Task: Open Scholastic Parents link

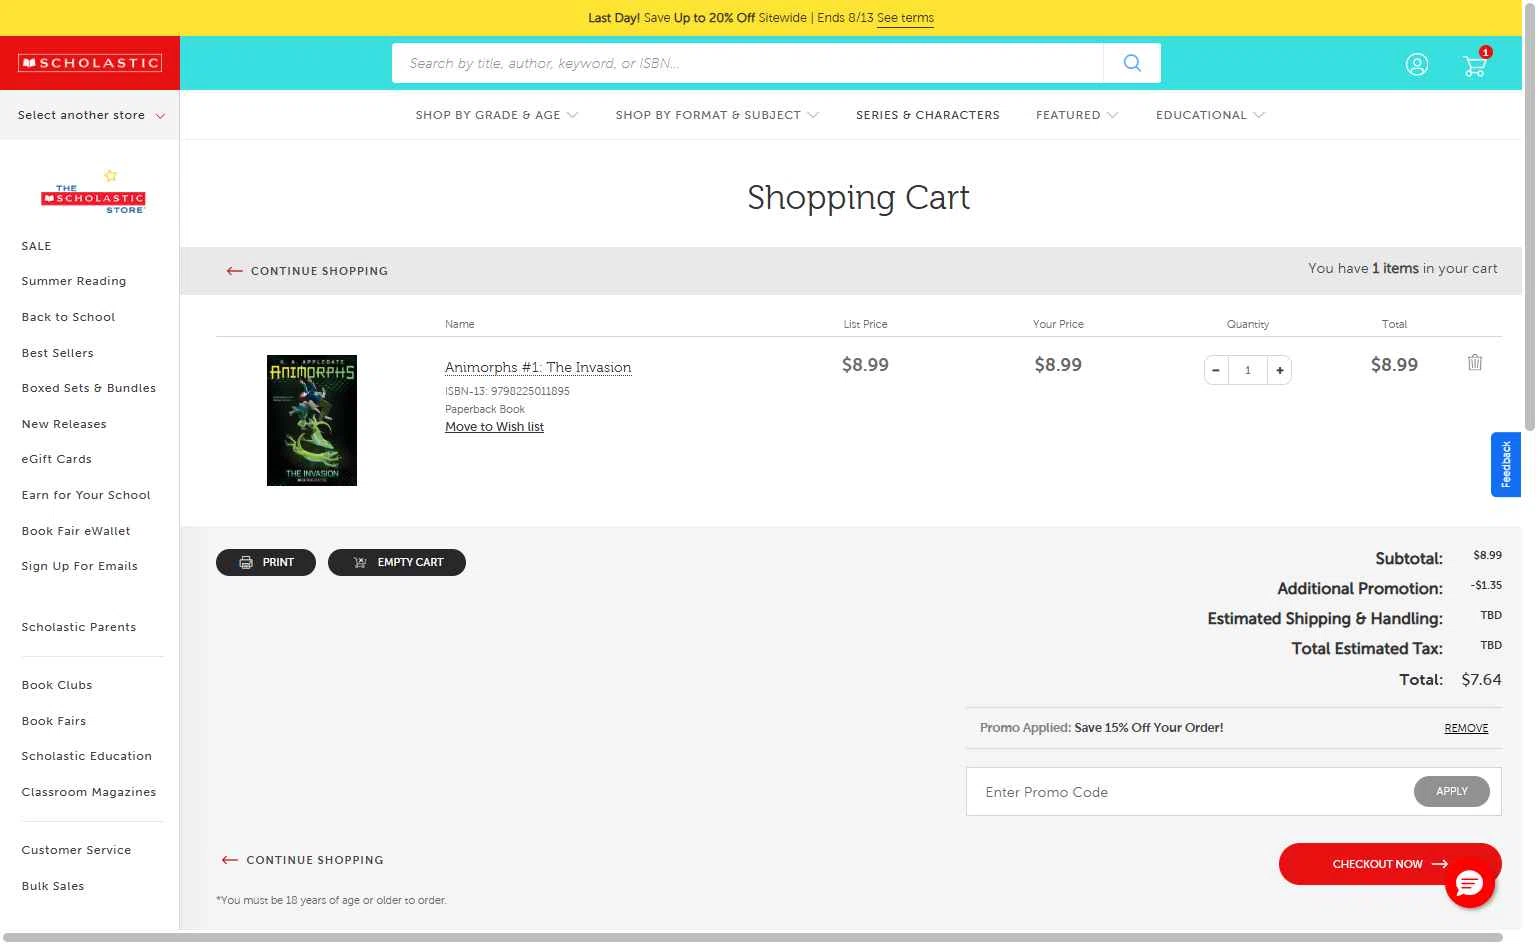Action: 79,628
